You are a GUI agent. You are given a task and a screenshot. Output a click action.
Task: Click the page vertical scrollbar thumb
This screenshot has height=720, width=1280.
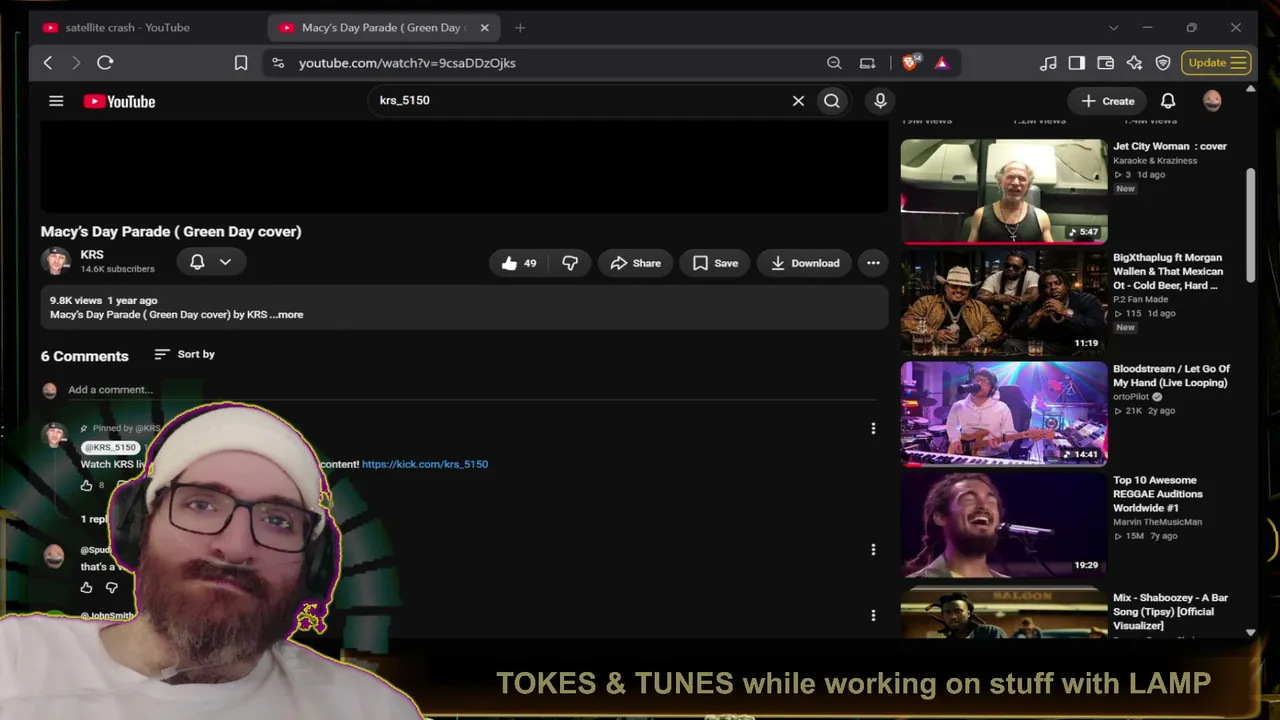coord(1251,225)
